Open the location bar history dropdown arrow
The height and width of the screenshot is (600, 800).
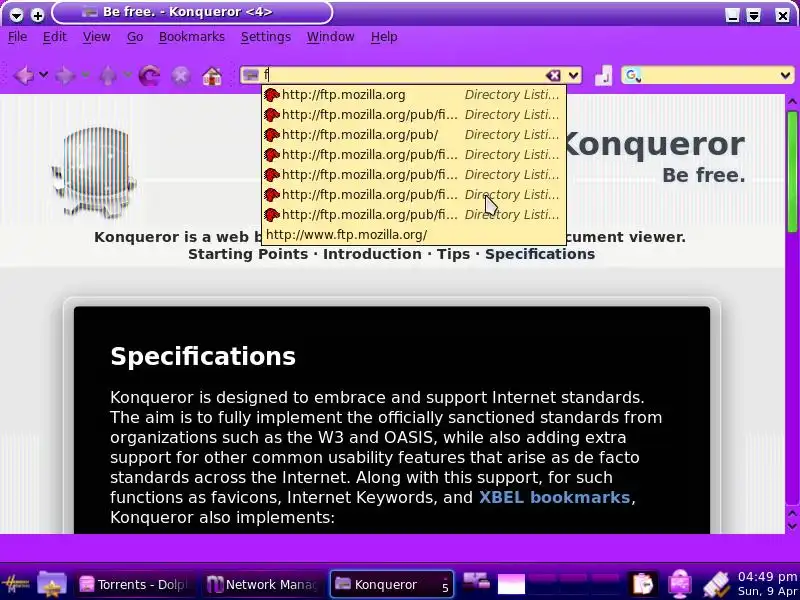[573, 76]
